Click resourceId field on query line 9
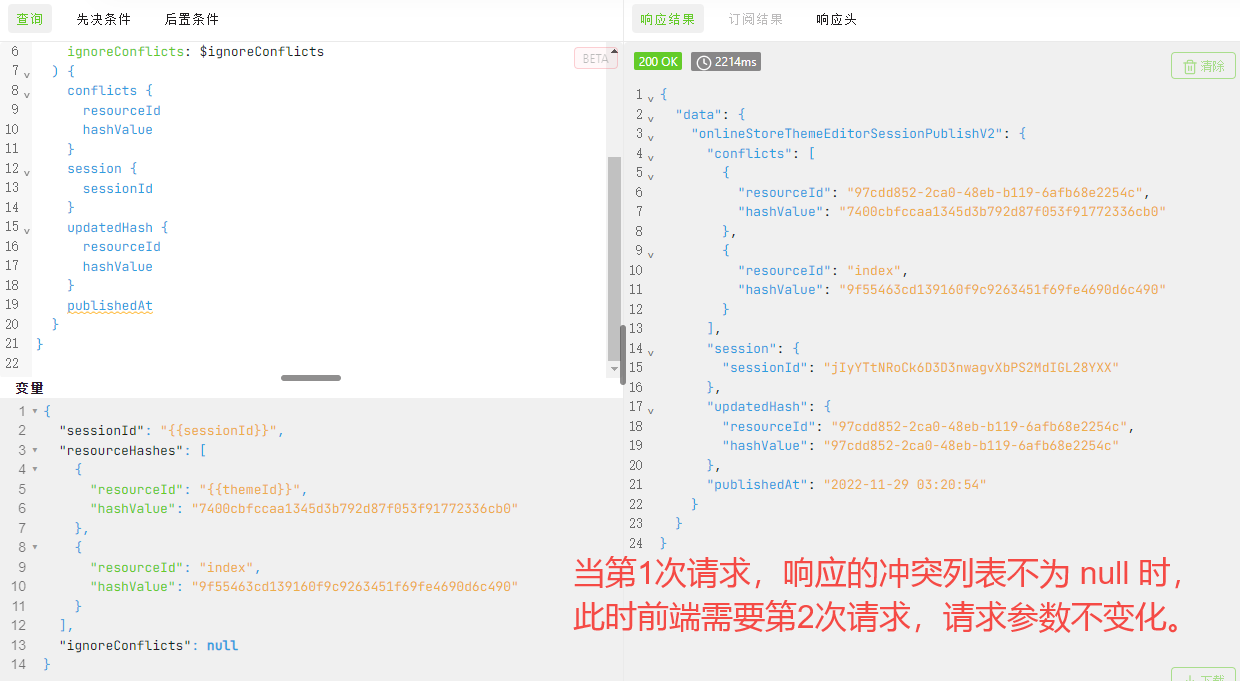1240x681 pixels. pyautogui.click(x=122, y=110)
